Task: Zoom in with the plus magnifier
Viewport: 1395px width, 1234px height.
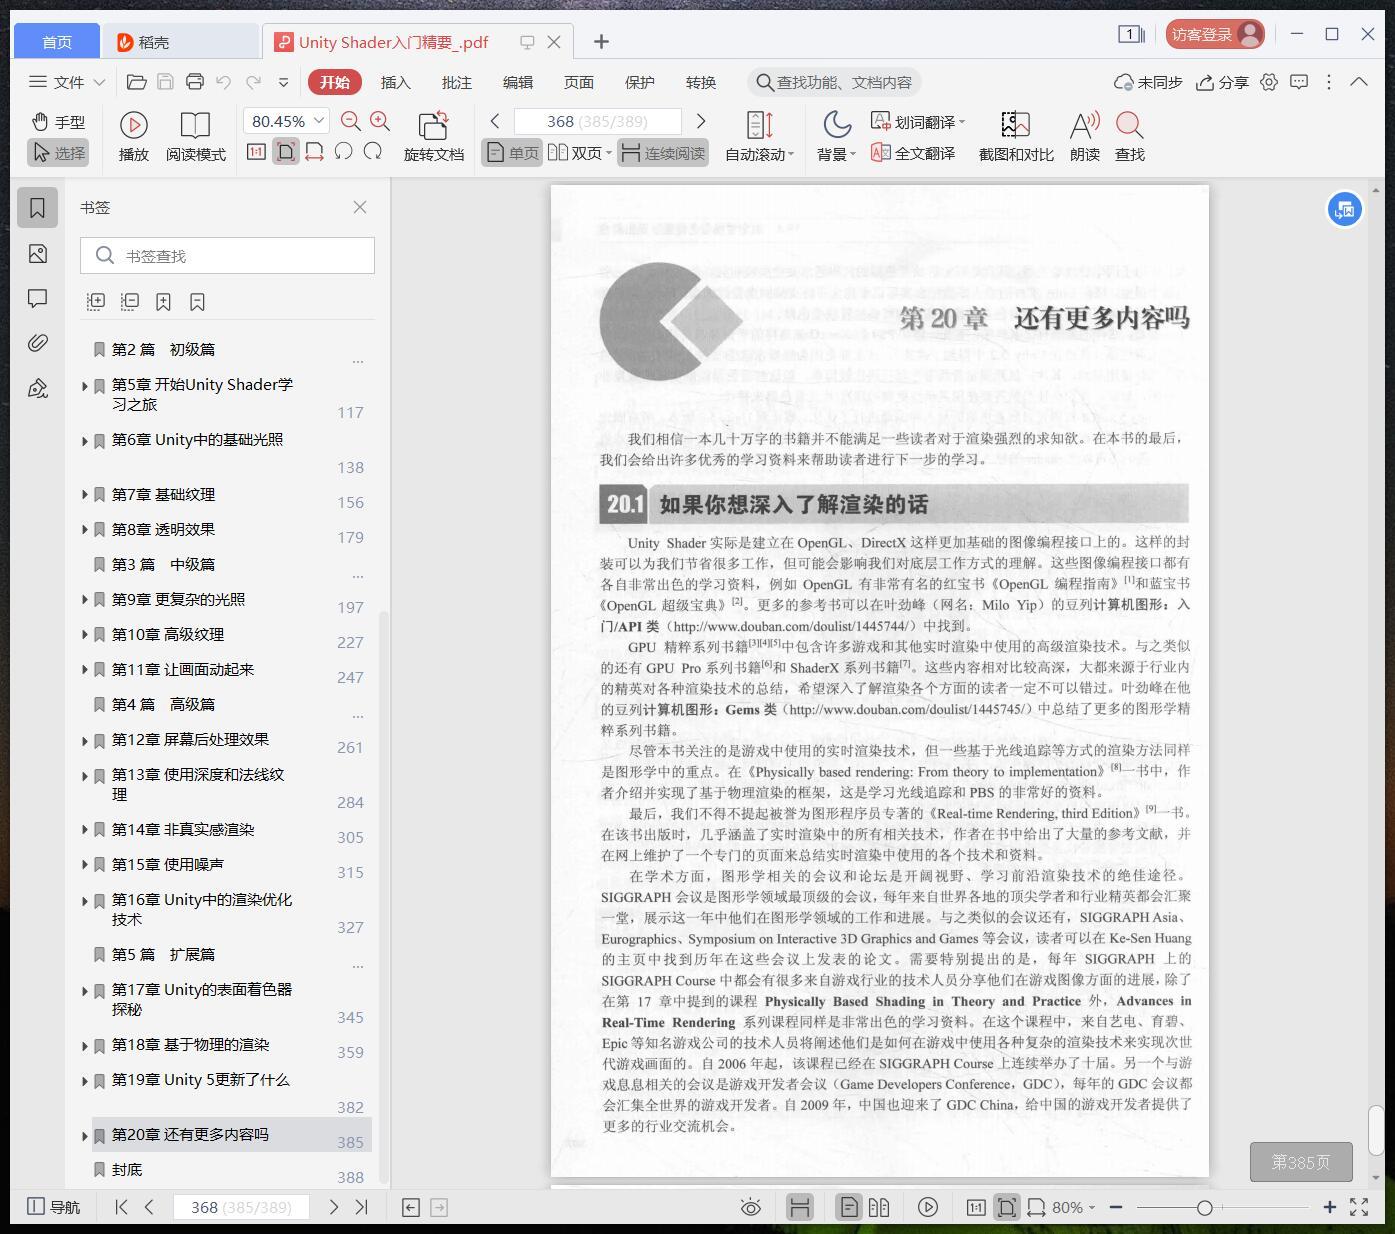Action: click(380, 121)
